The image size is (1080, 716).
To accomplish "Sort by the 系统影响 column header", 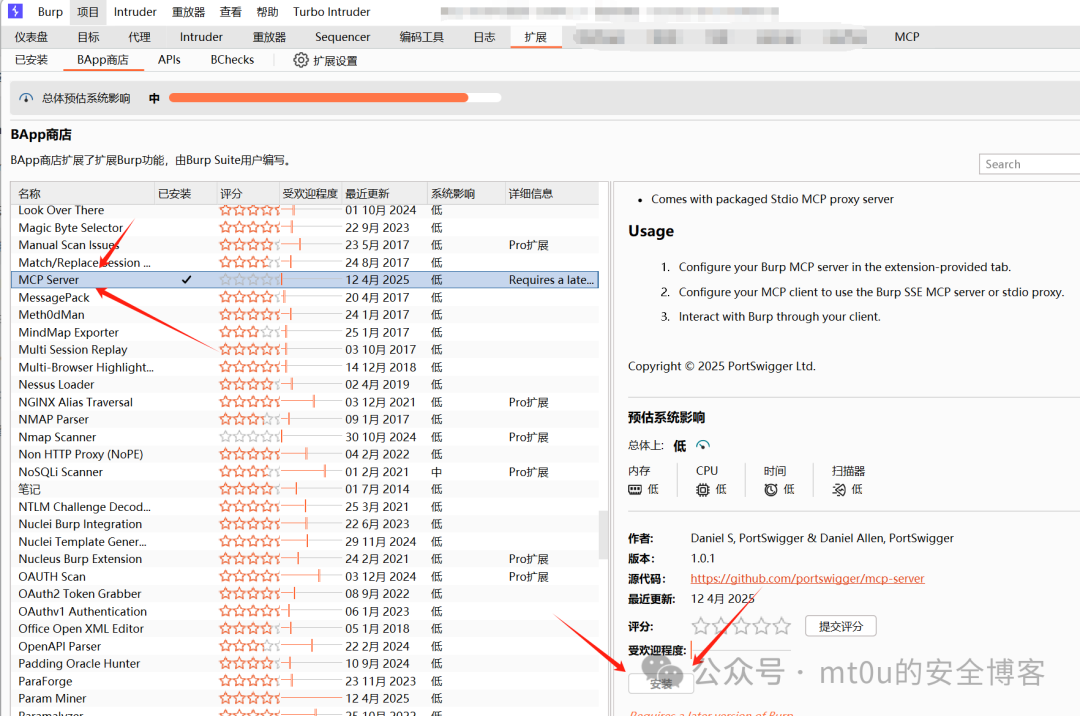I will click(466, 193).
